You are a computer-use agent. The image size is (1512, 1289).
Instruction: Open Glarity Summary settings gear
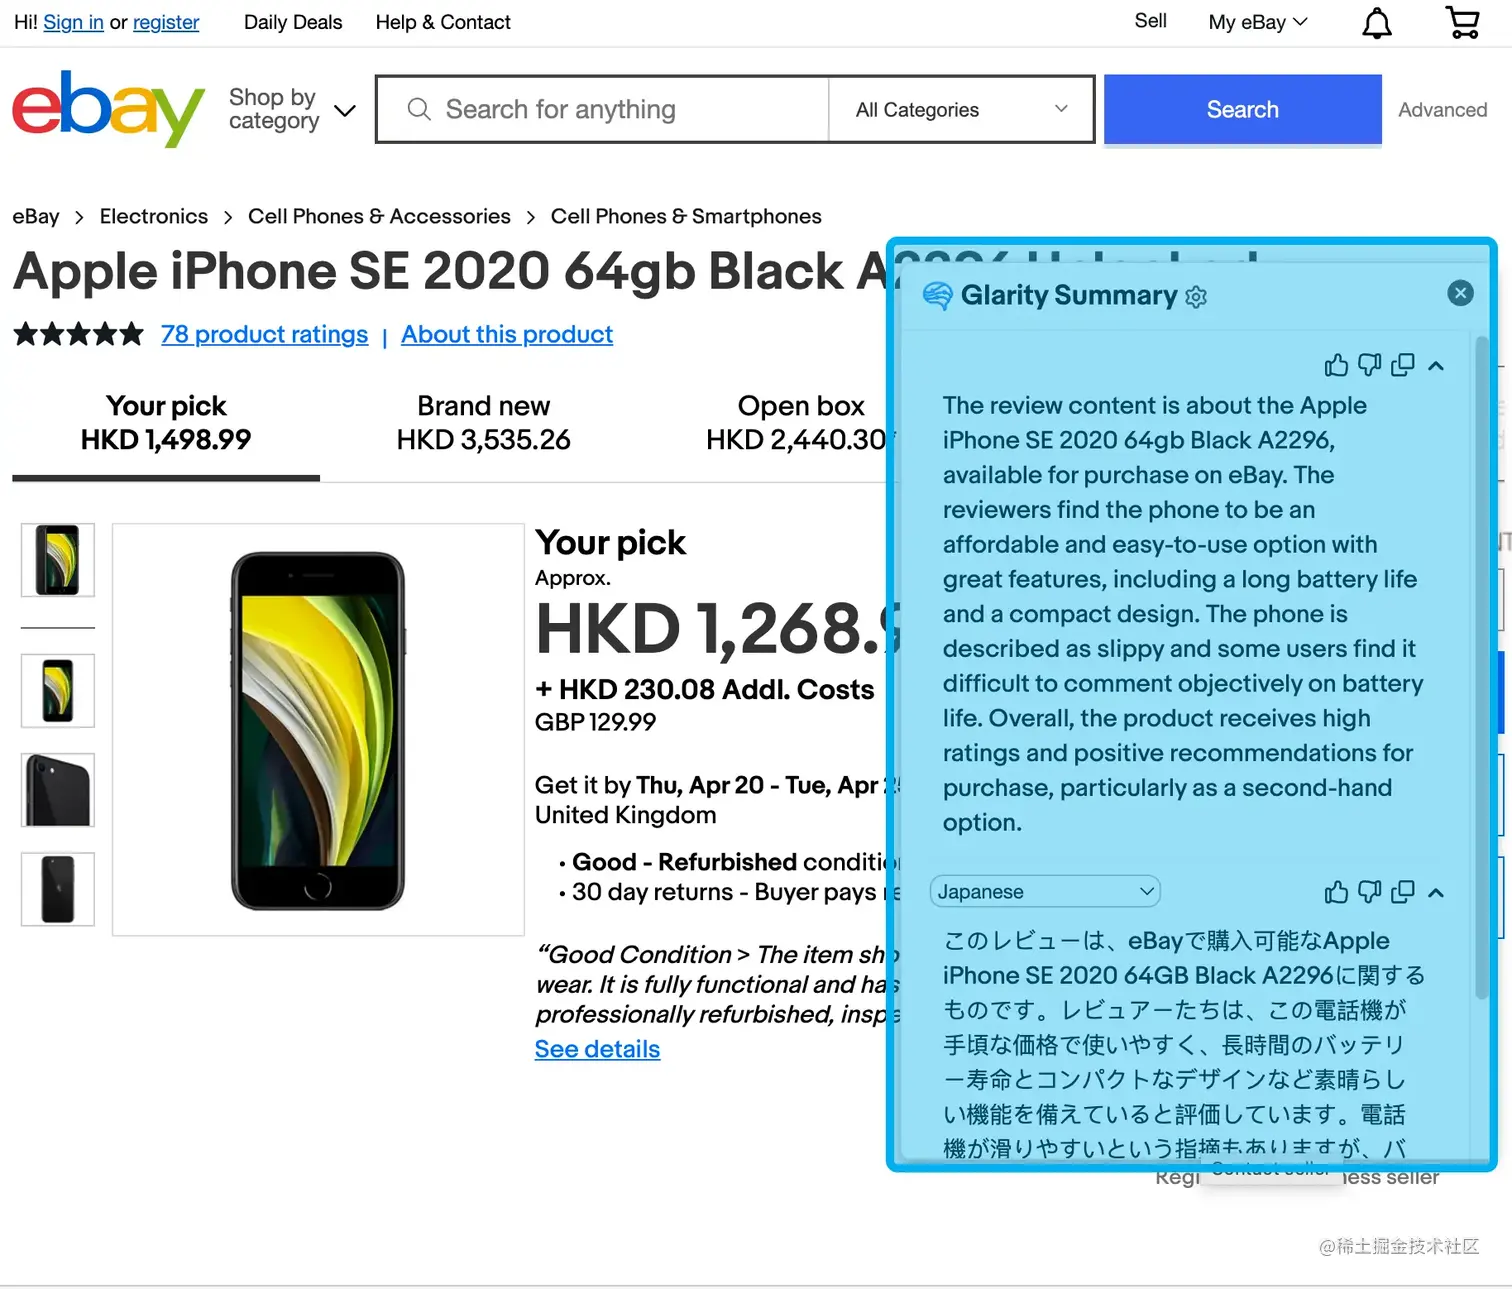coord(1196,297)
